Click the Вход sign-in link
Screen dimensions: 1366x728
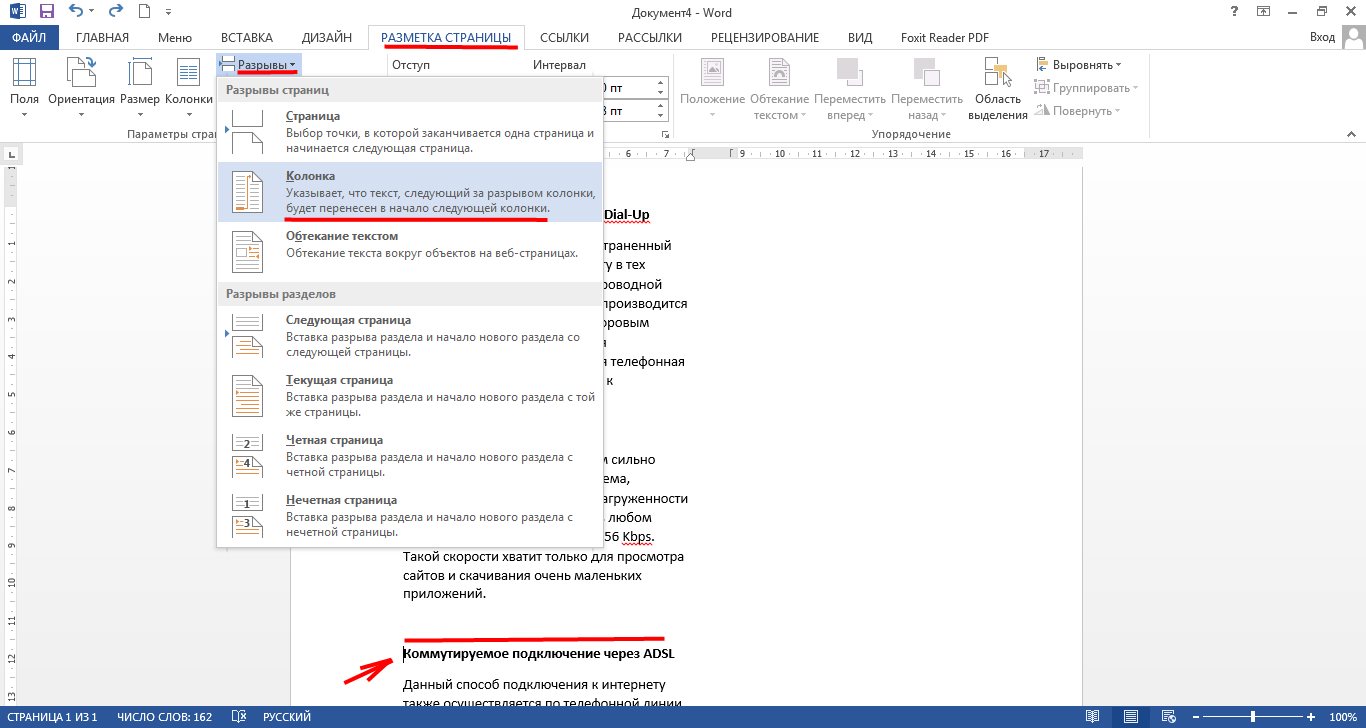[1322, 38]
